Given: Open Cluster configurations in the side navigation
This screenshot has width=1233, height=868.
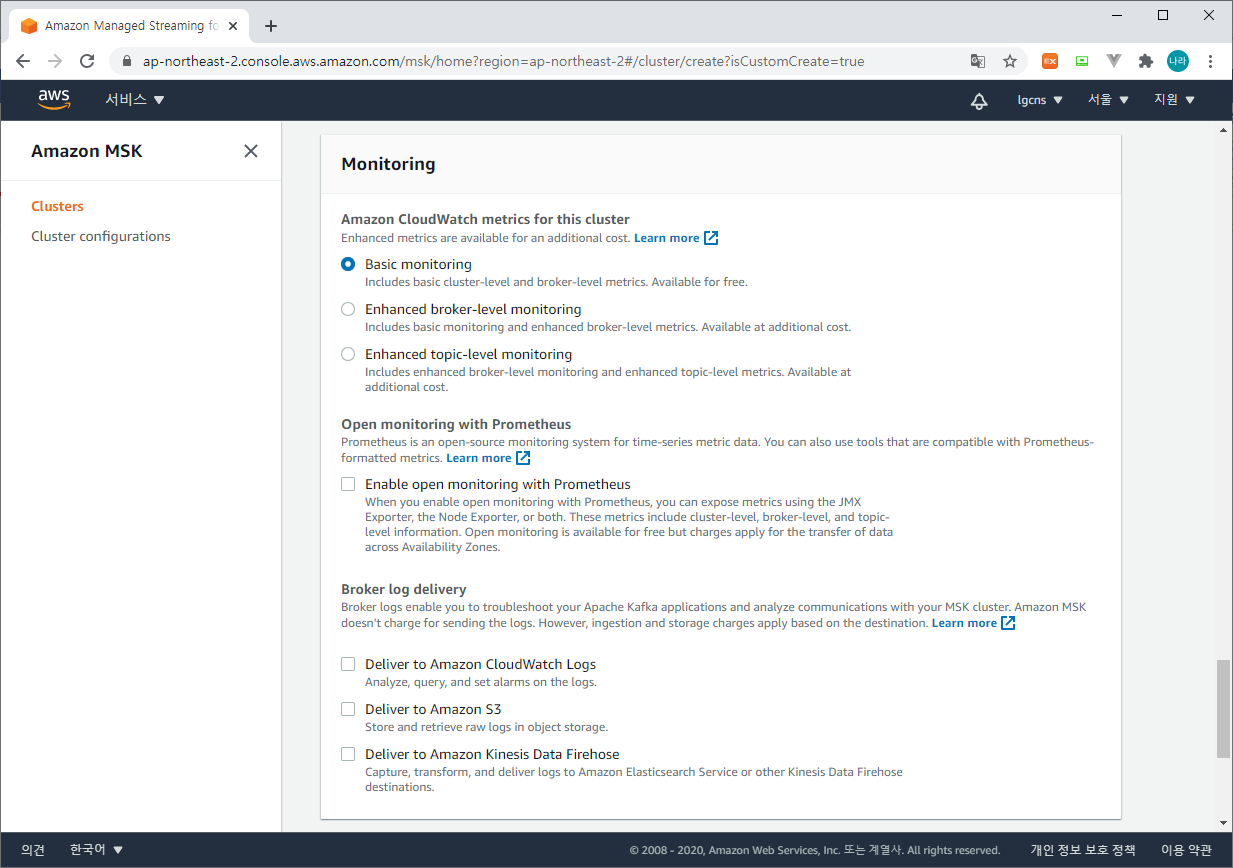Looking at the screenshot, I should [x=101, y=236].
